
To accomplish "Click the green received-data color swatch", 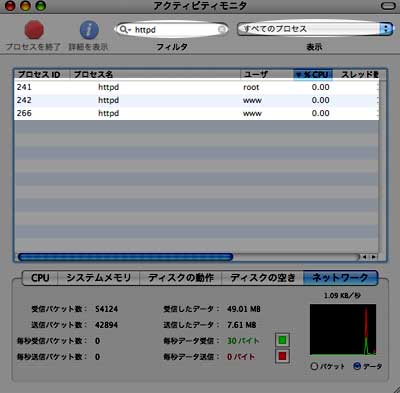I will coord(282,340).
